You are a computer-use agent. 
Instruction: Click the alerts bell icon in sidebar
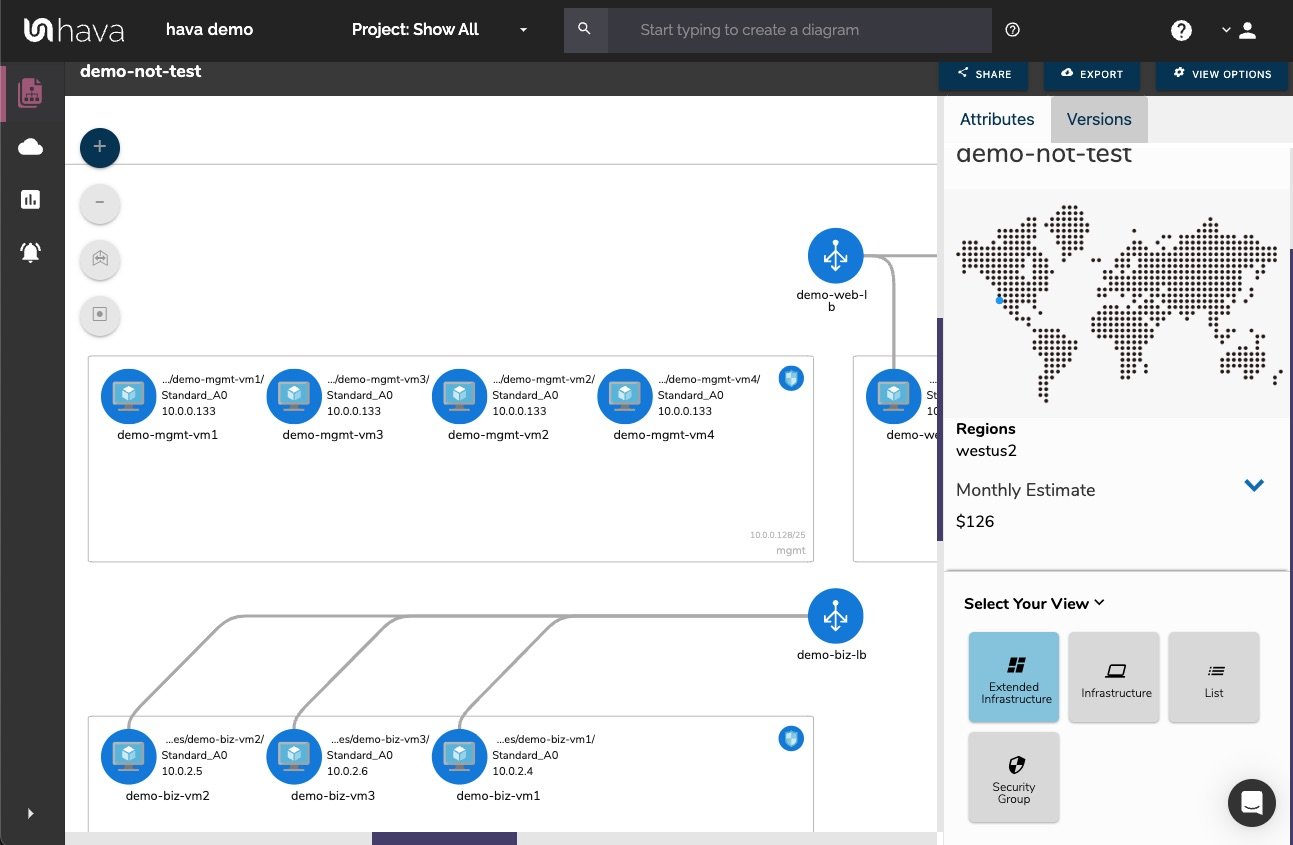tap(30, 252)
